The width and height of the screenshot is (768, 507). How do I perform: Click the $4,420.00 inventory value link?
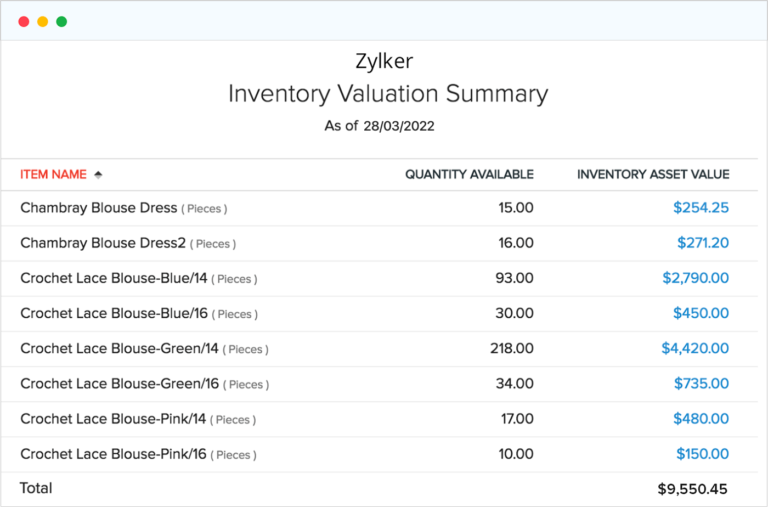[695, 348]
